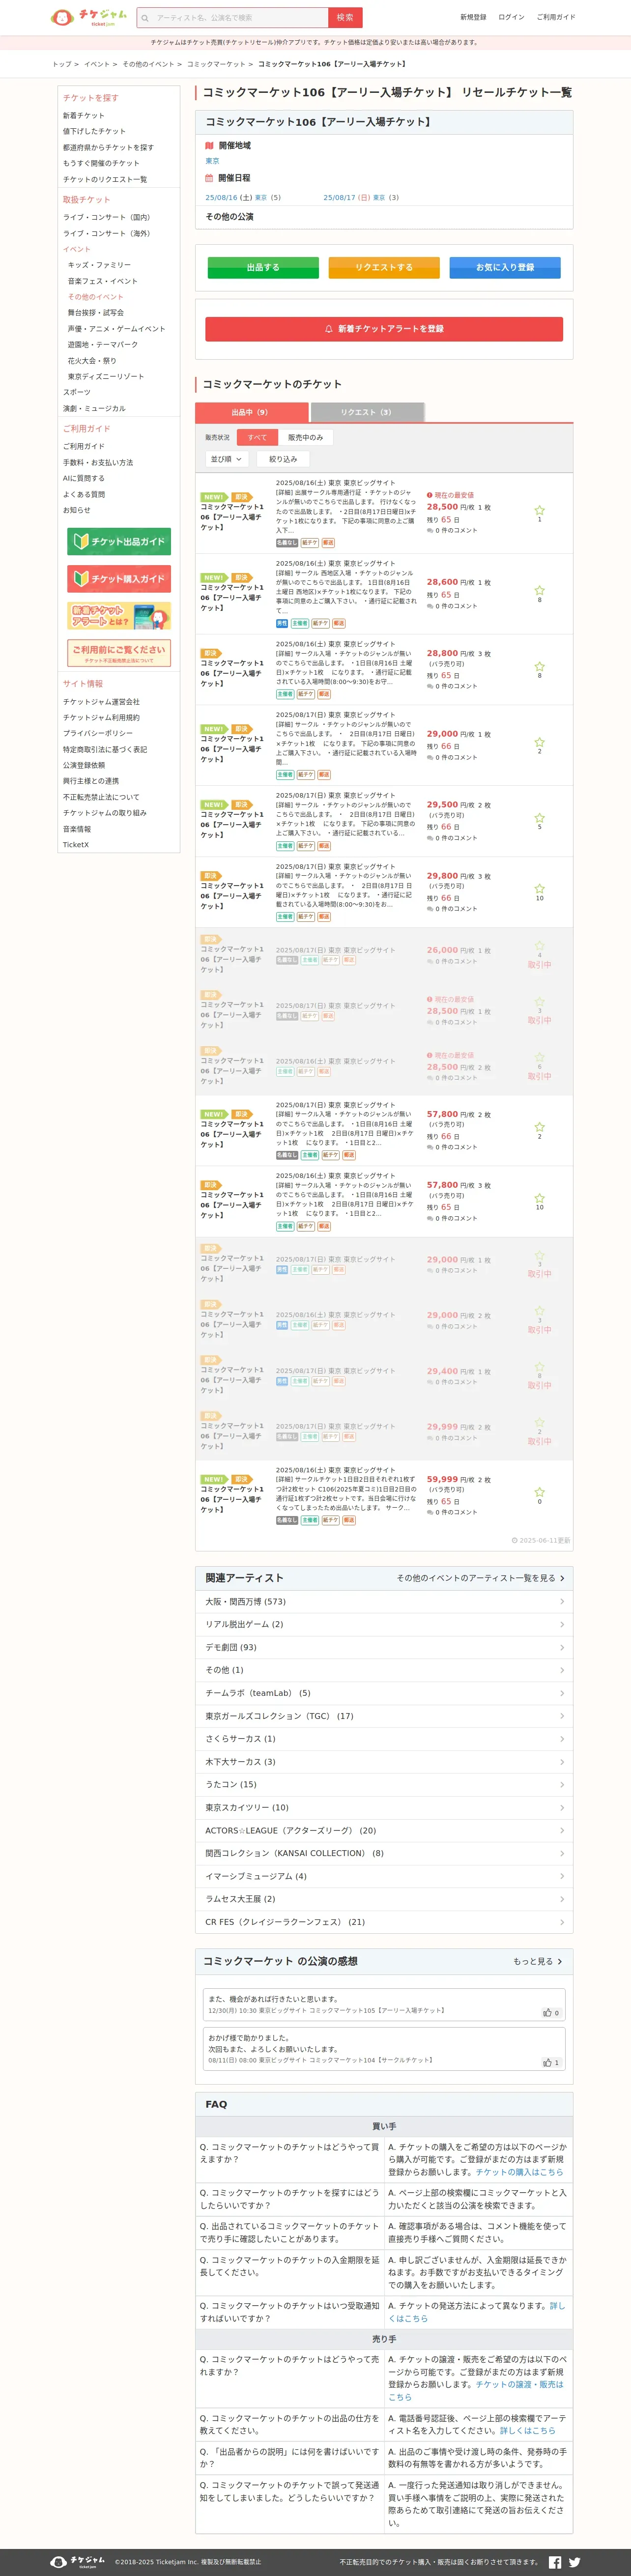The image size is (631, 2576).
Task: Click comment bubble icon on 28,800円 listing
Action: coord(430,686)
